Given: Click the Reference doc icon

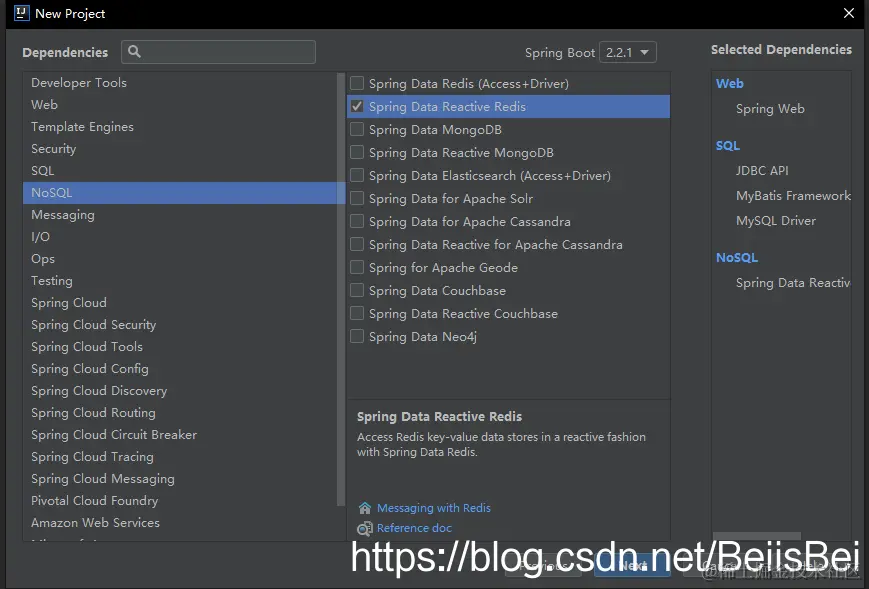Looking at the screenshot, I should [x=365, y=529].
